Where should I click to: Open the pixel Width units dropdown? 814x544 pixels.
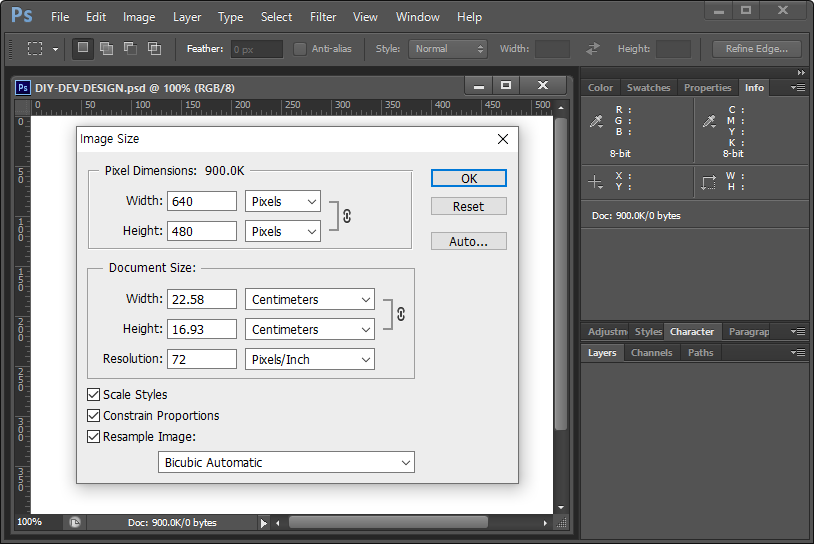pos(283,201)
